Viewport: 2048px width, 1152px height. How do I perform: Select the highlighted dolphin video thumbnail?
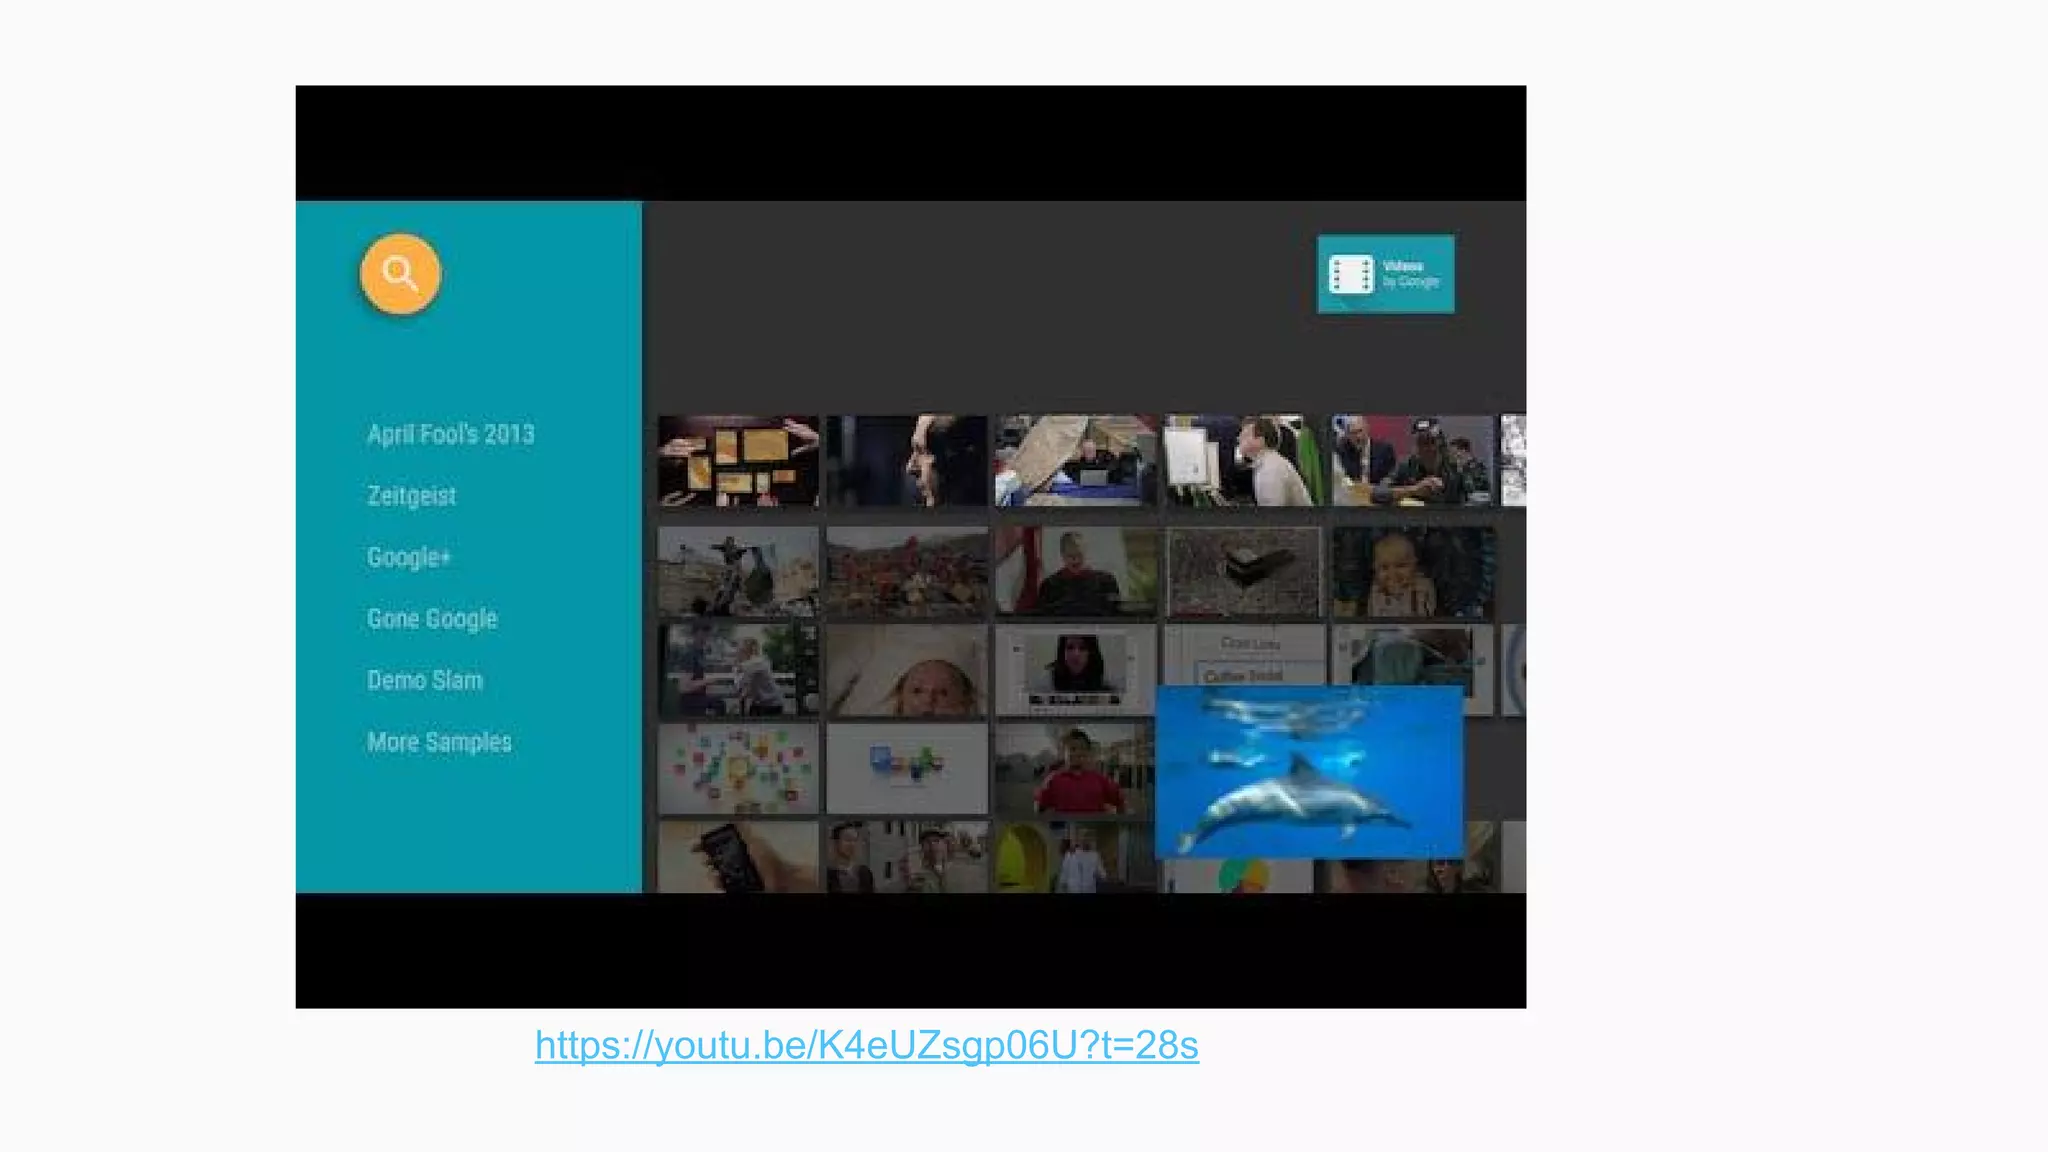click(x=1308, y=772)
